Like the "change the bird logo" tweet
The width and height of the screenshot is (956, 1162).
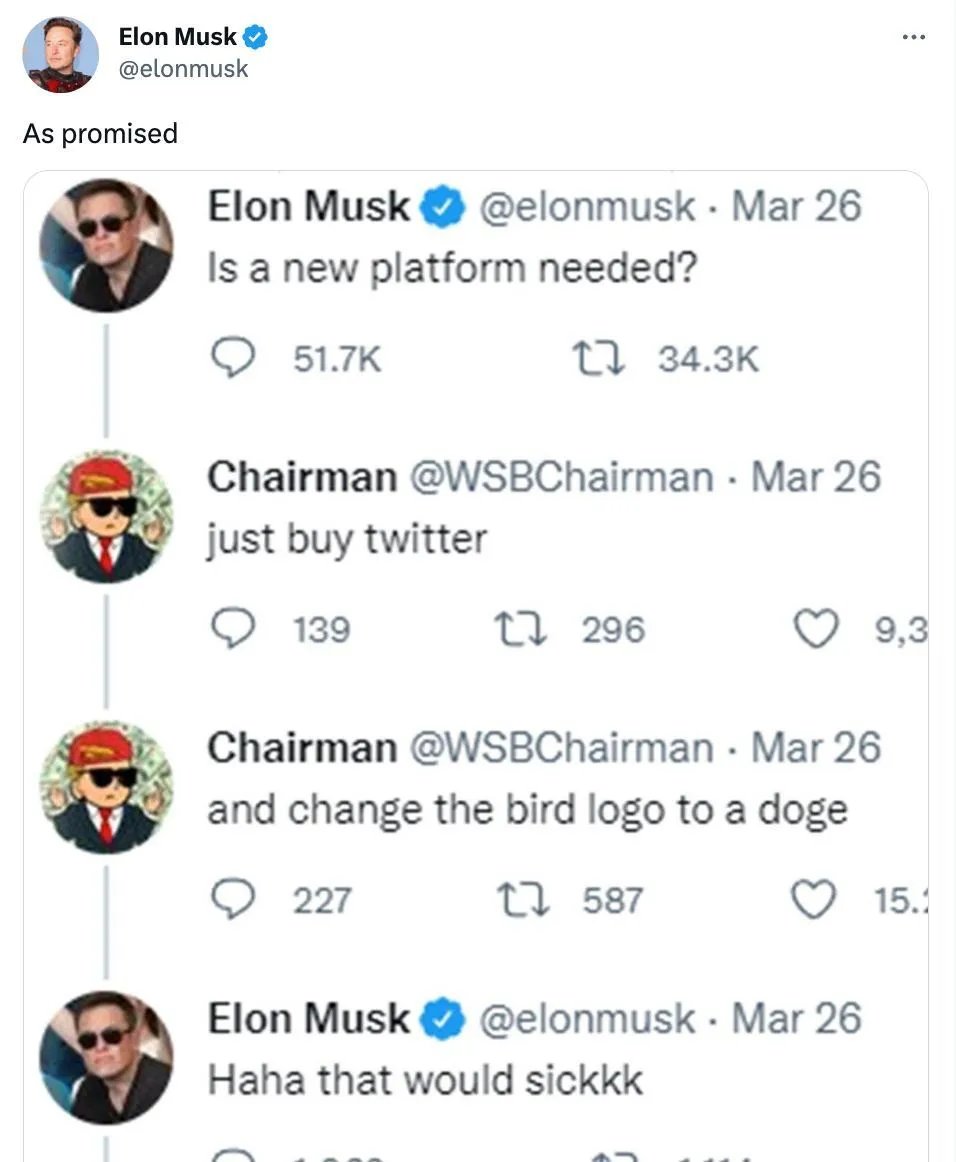[815, 900]
